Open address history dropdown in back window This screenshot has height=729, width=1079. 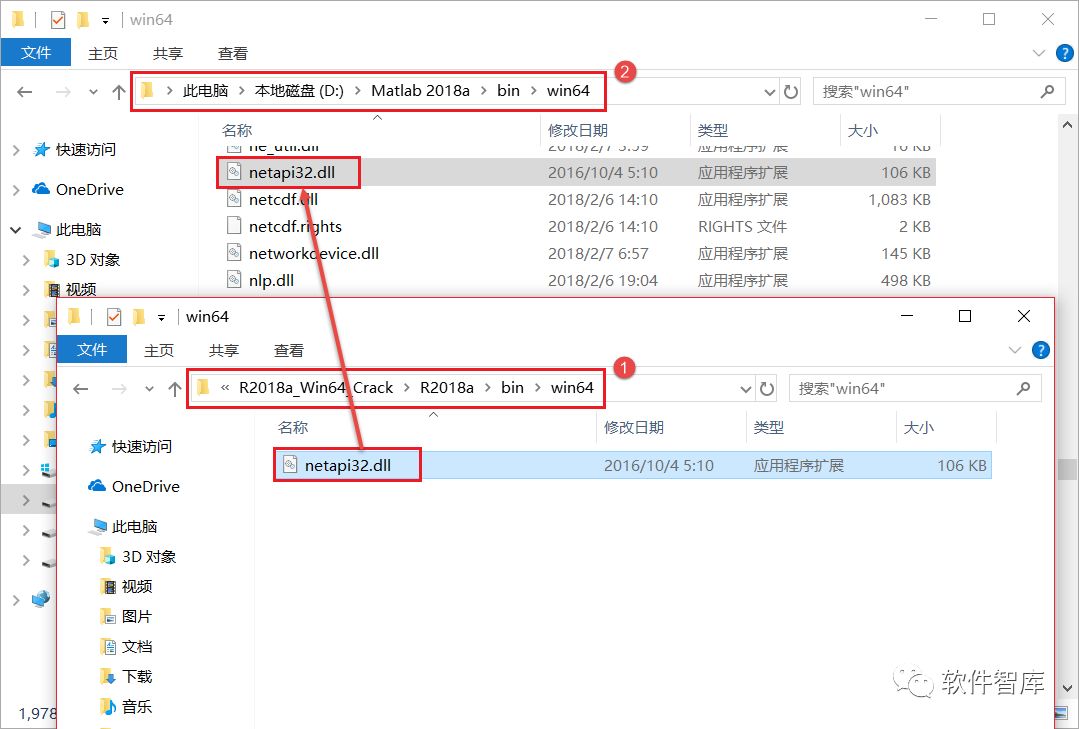click(770, 92)
